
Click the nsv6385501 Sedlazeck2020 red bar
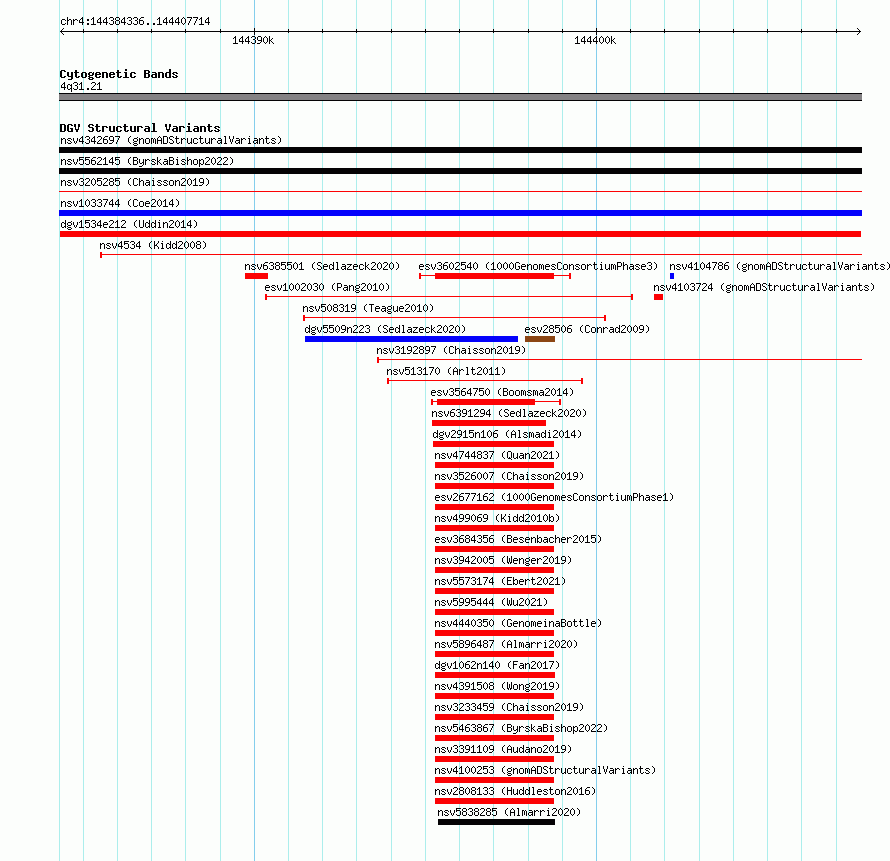pos(257,276)
